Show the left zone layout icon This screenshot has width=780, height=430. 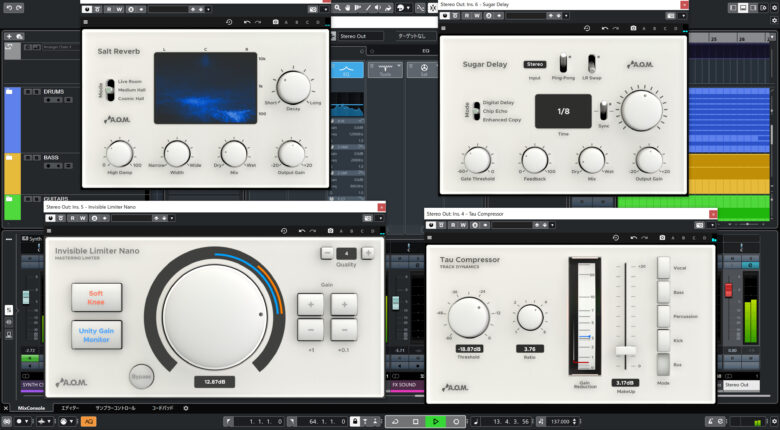pyautogui.click(x=733, y=8)
